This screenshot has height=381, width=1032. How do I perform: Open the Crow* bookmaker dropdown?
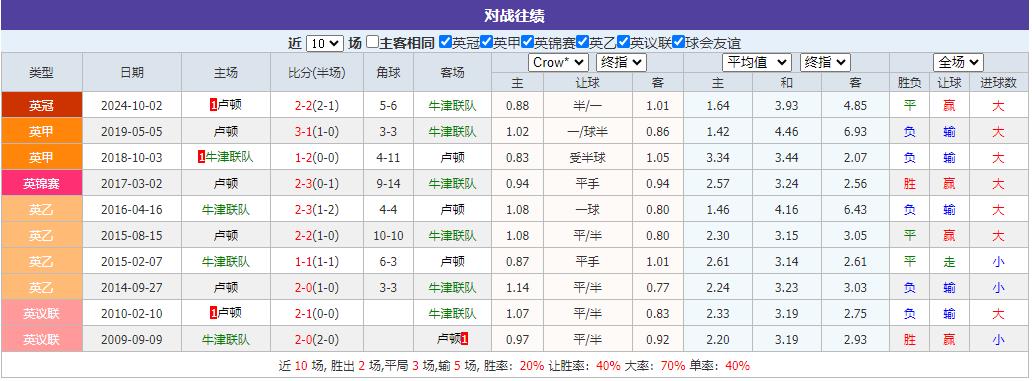click(558, 63)
